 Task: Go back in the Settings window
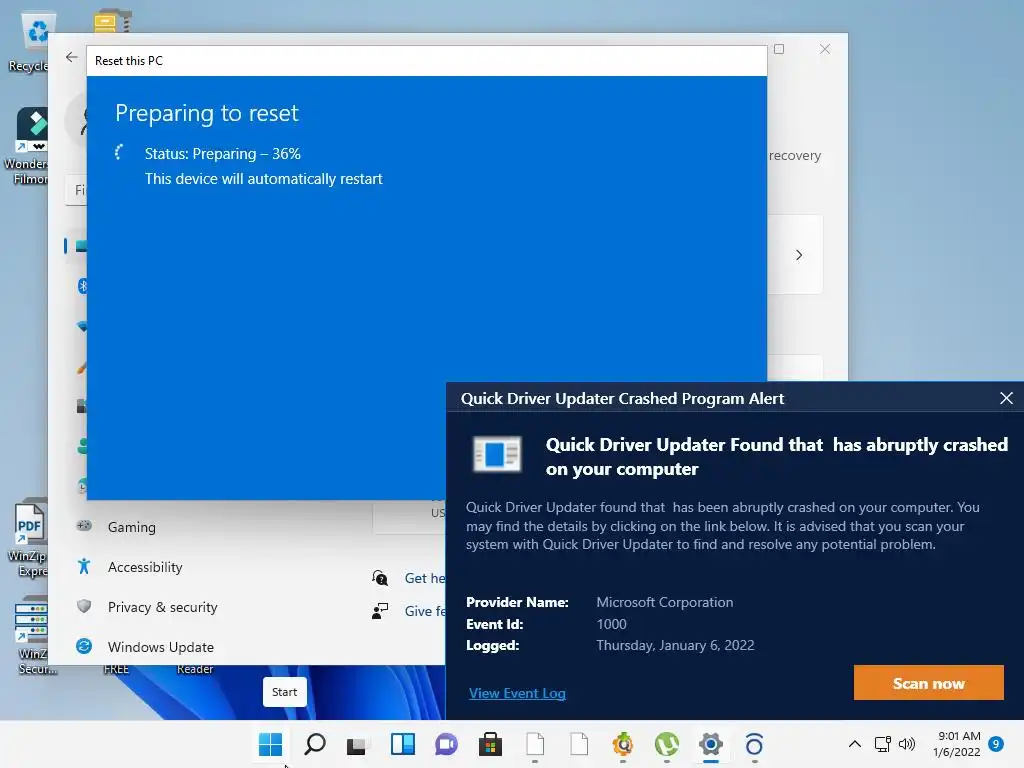(72, 57)
